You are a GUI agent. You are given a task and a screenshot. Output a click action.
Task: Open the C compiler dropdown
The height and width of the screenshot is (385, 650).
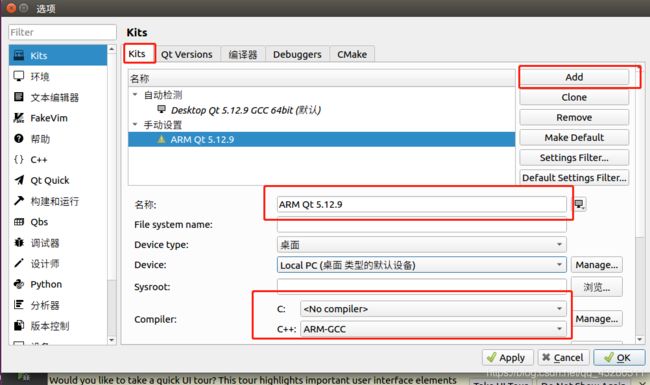pos(433,309)
